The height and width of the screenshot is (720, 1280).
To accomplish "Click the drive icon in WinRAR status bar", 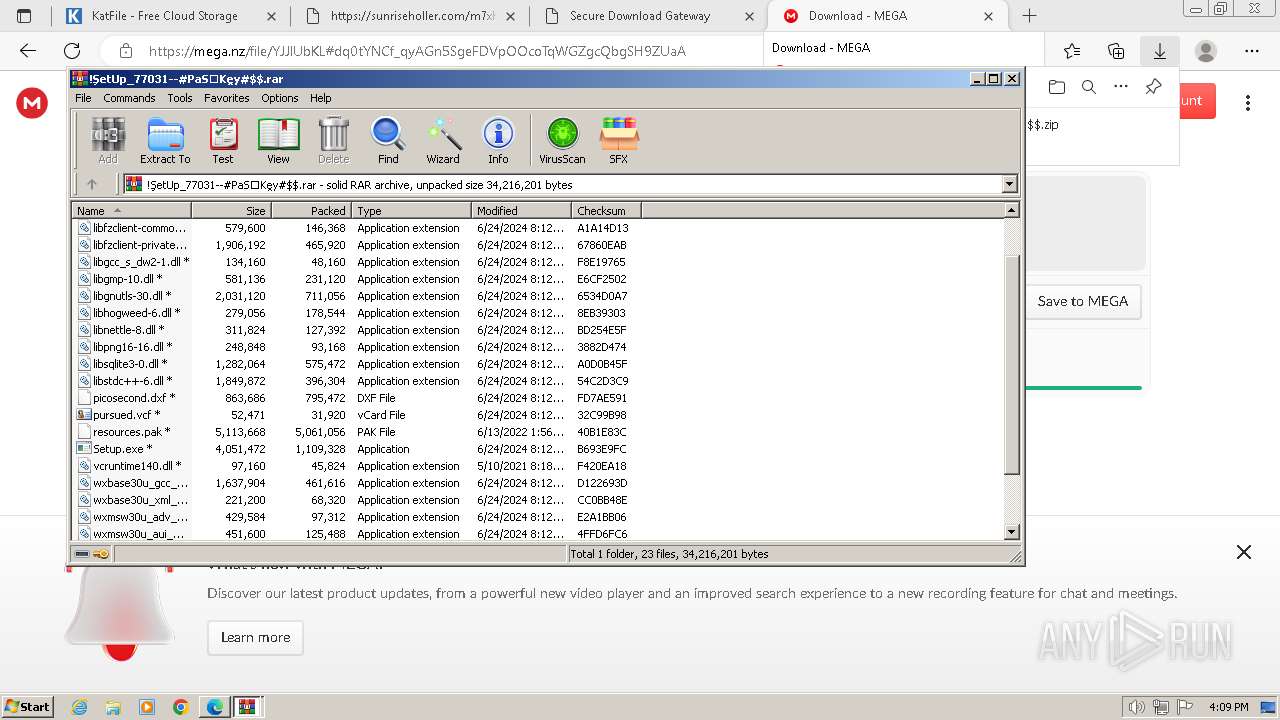I will tap(82, 554).
